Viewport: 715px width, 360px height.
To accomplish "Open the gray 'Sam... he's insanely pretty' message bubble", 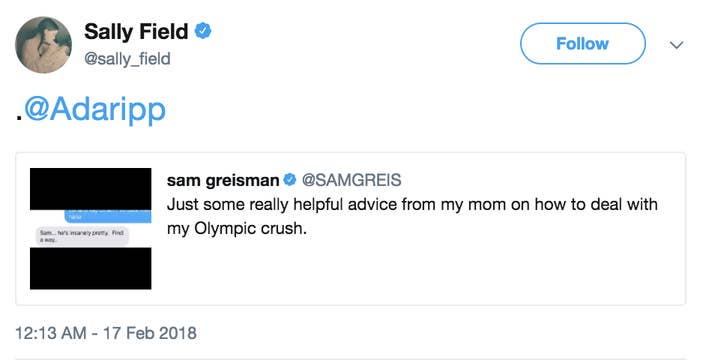I will pyautogui.click(x=83, y=235).
